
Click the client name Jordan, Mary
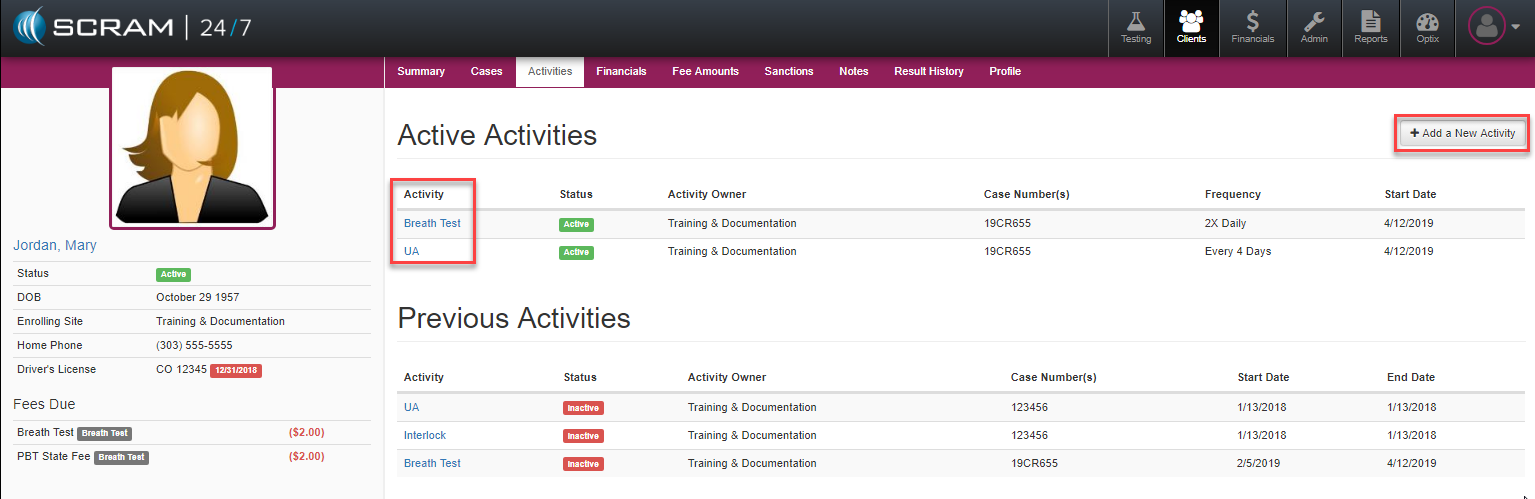pyautogui.click(x=55, y=246)
